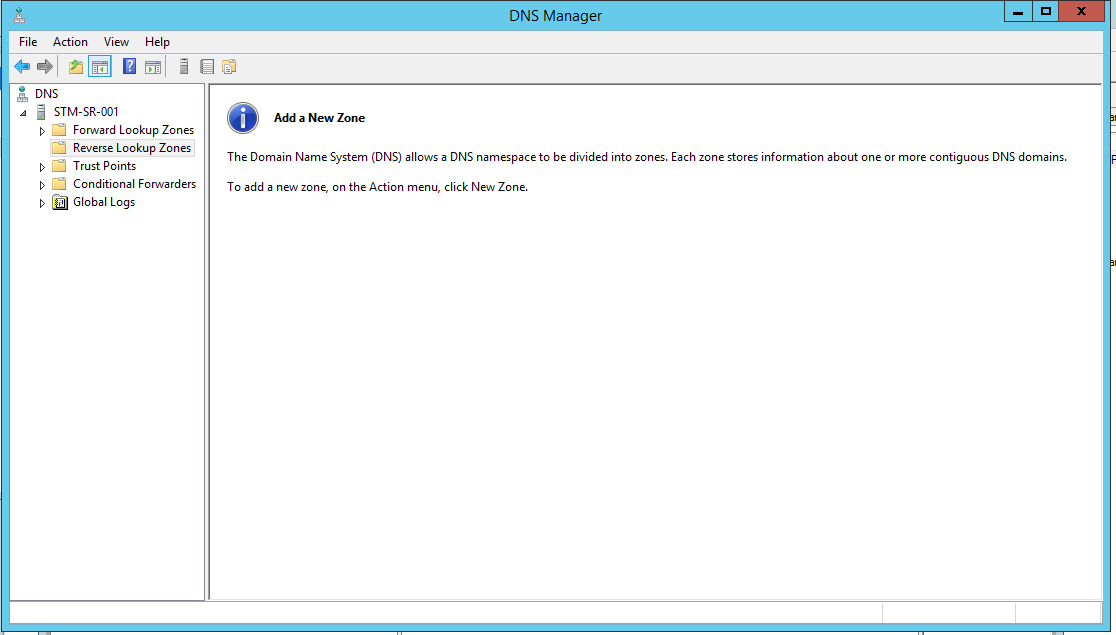
Task: Click the Help toolbar icon
Action: coord(128,66)
